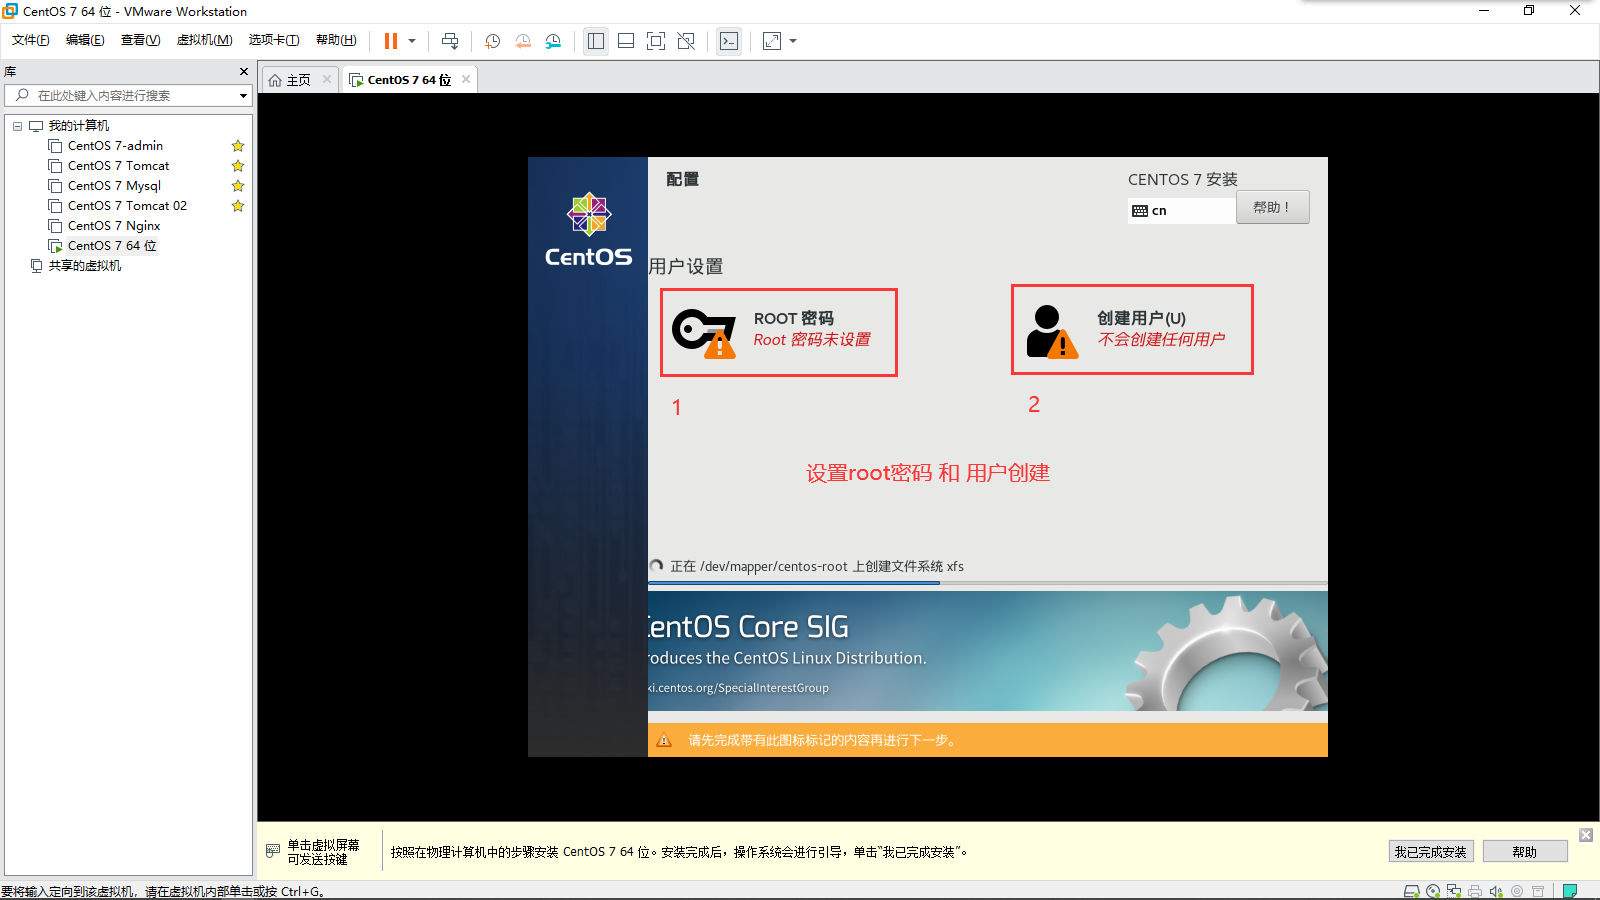Open the 文件(F) menu

(30, 40)
